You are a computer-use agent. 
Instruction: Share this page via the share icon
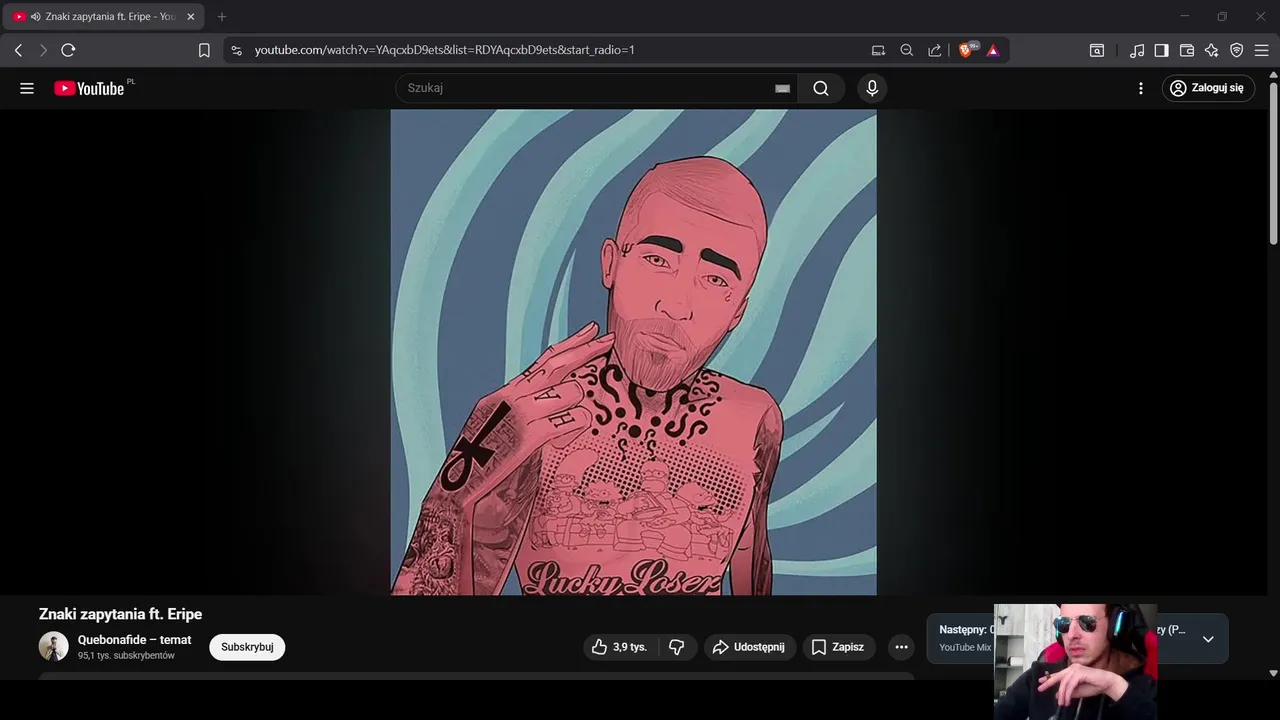934,50
